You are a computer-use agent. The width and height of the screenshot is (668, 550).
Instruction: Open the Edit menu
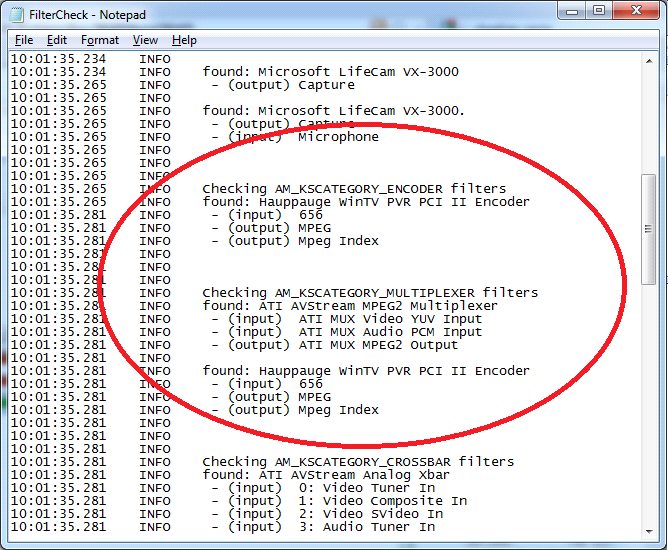(x=57, y=40)
